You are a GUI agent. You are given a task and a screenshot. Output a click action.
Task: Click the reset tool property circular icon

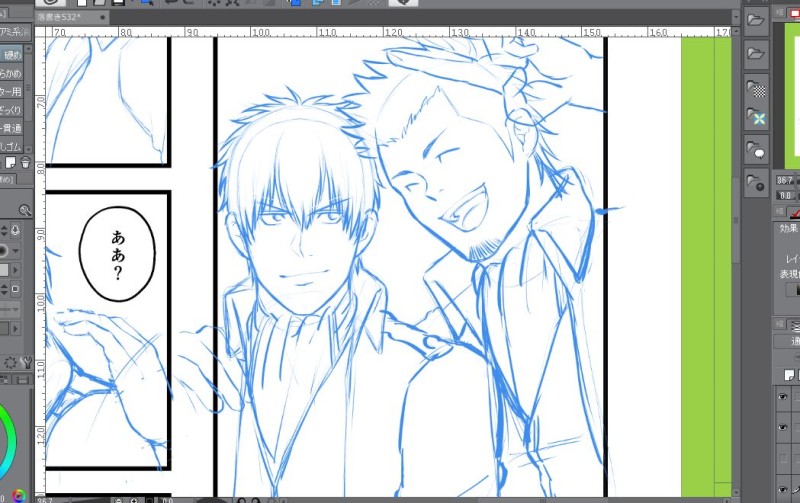pyautogui.click(x=10, y=363)
